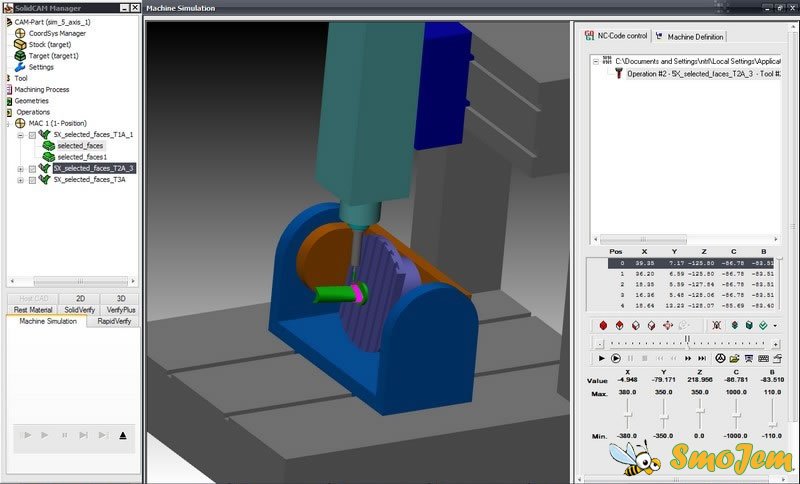Expand the 5X_selected_faces_T2A_3 operation
The height and width of the screenshot is (484, 800).
coord(20,169)
